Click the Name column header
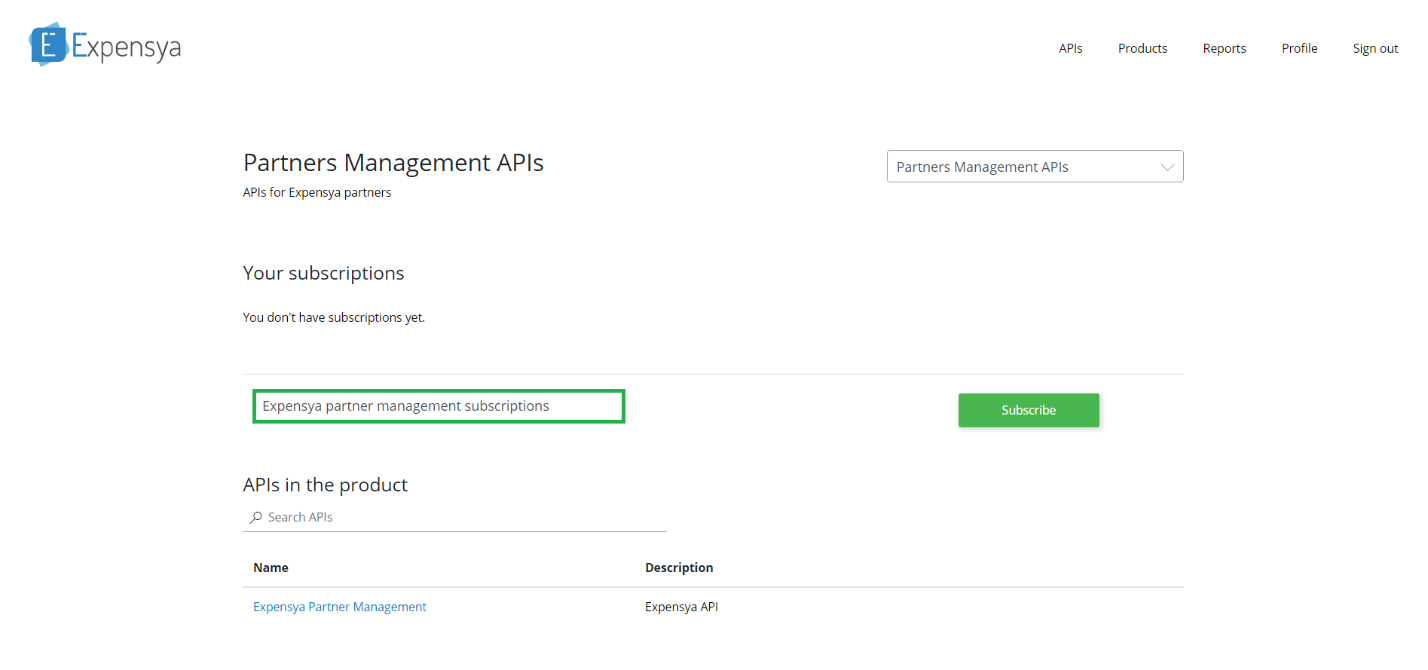 (270, 567)
